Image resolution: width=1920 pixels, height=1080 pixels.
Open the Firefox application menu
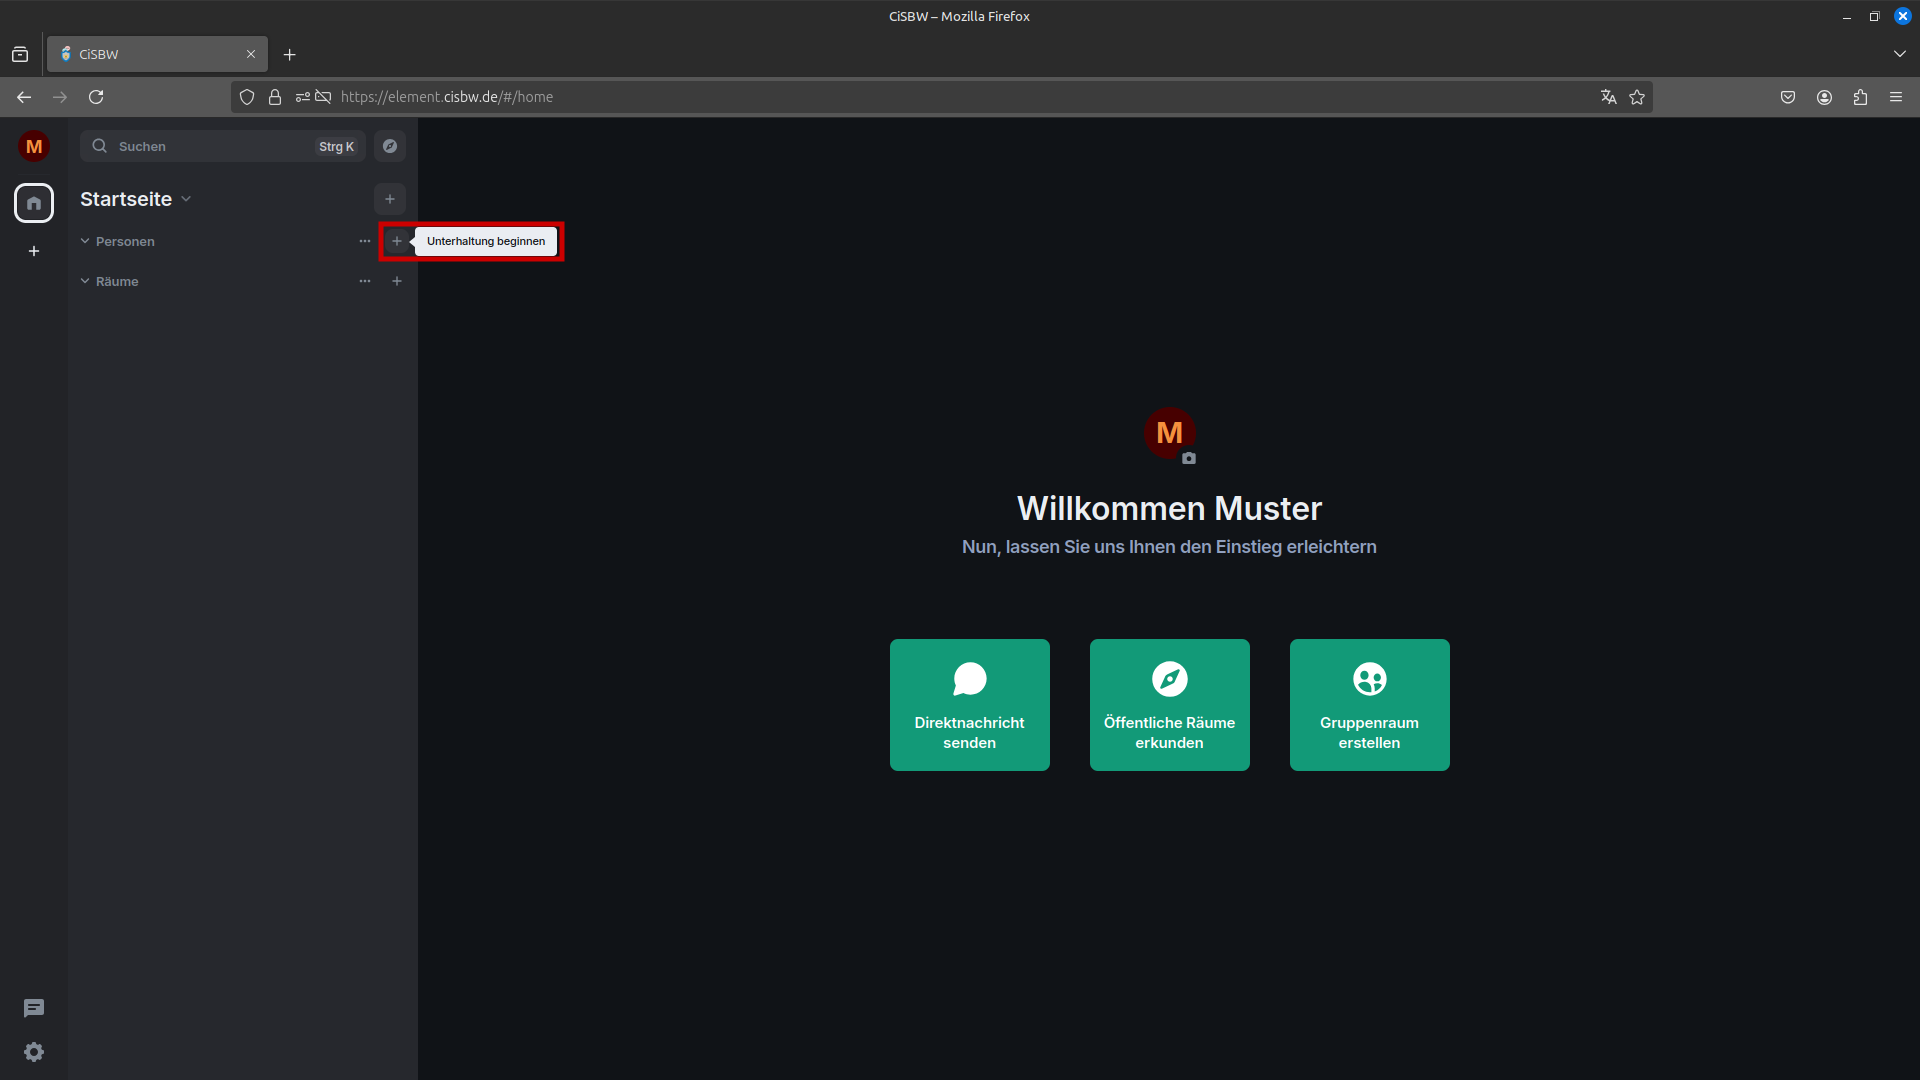click(x=1896, y=97)
